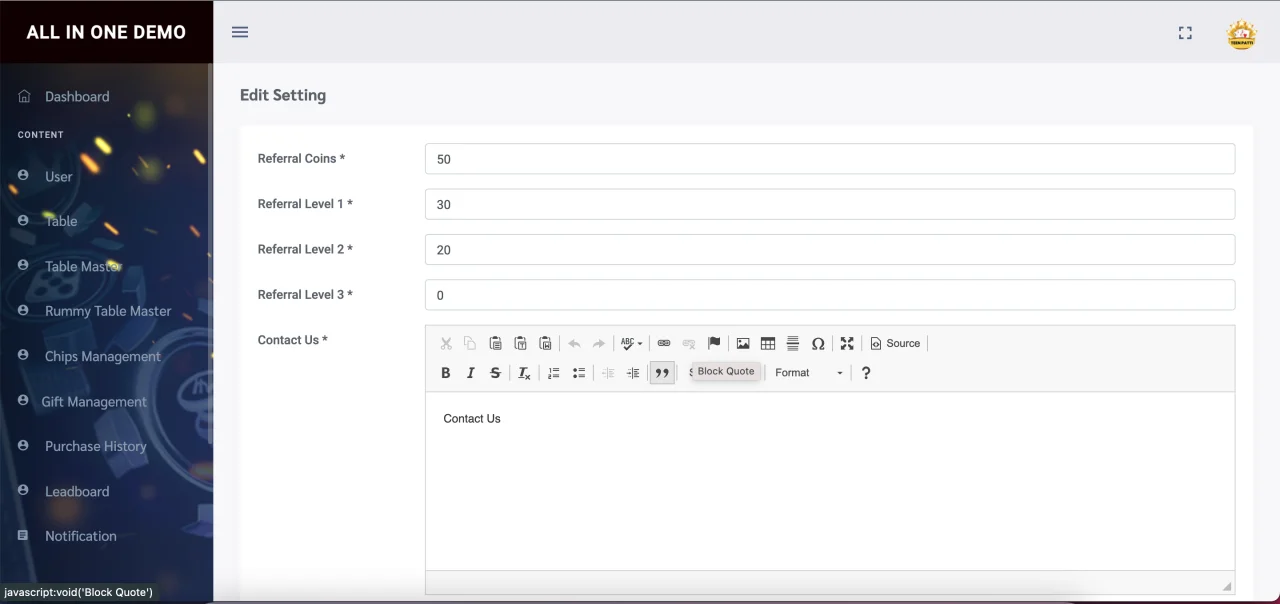Toggle the sidebar with the hamburger menu icon
The image size is (1280, 604).
coord(240,32)
